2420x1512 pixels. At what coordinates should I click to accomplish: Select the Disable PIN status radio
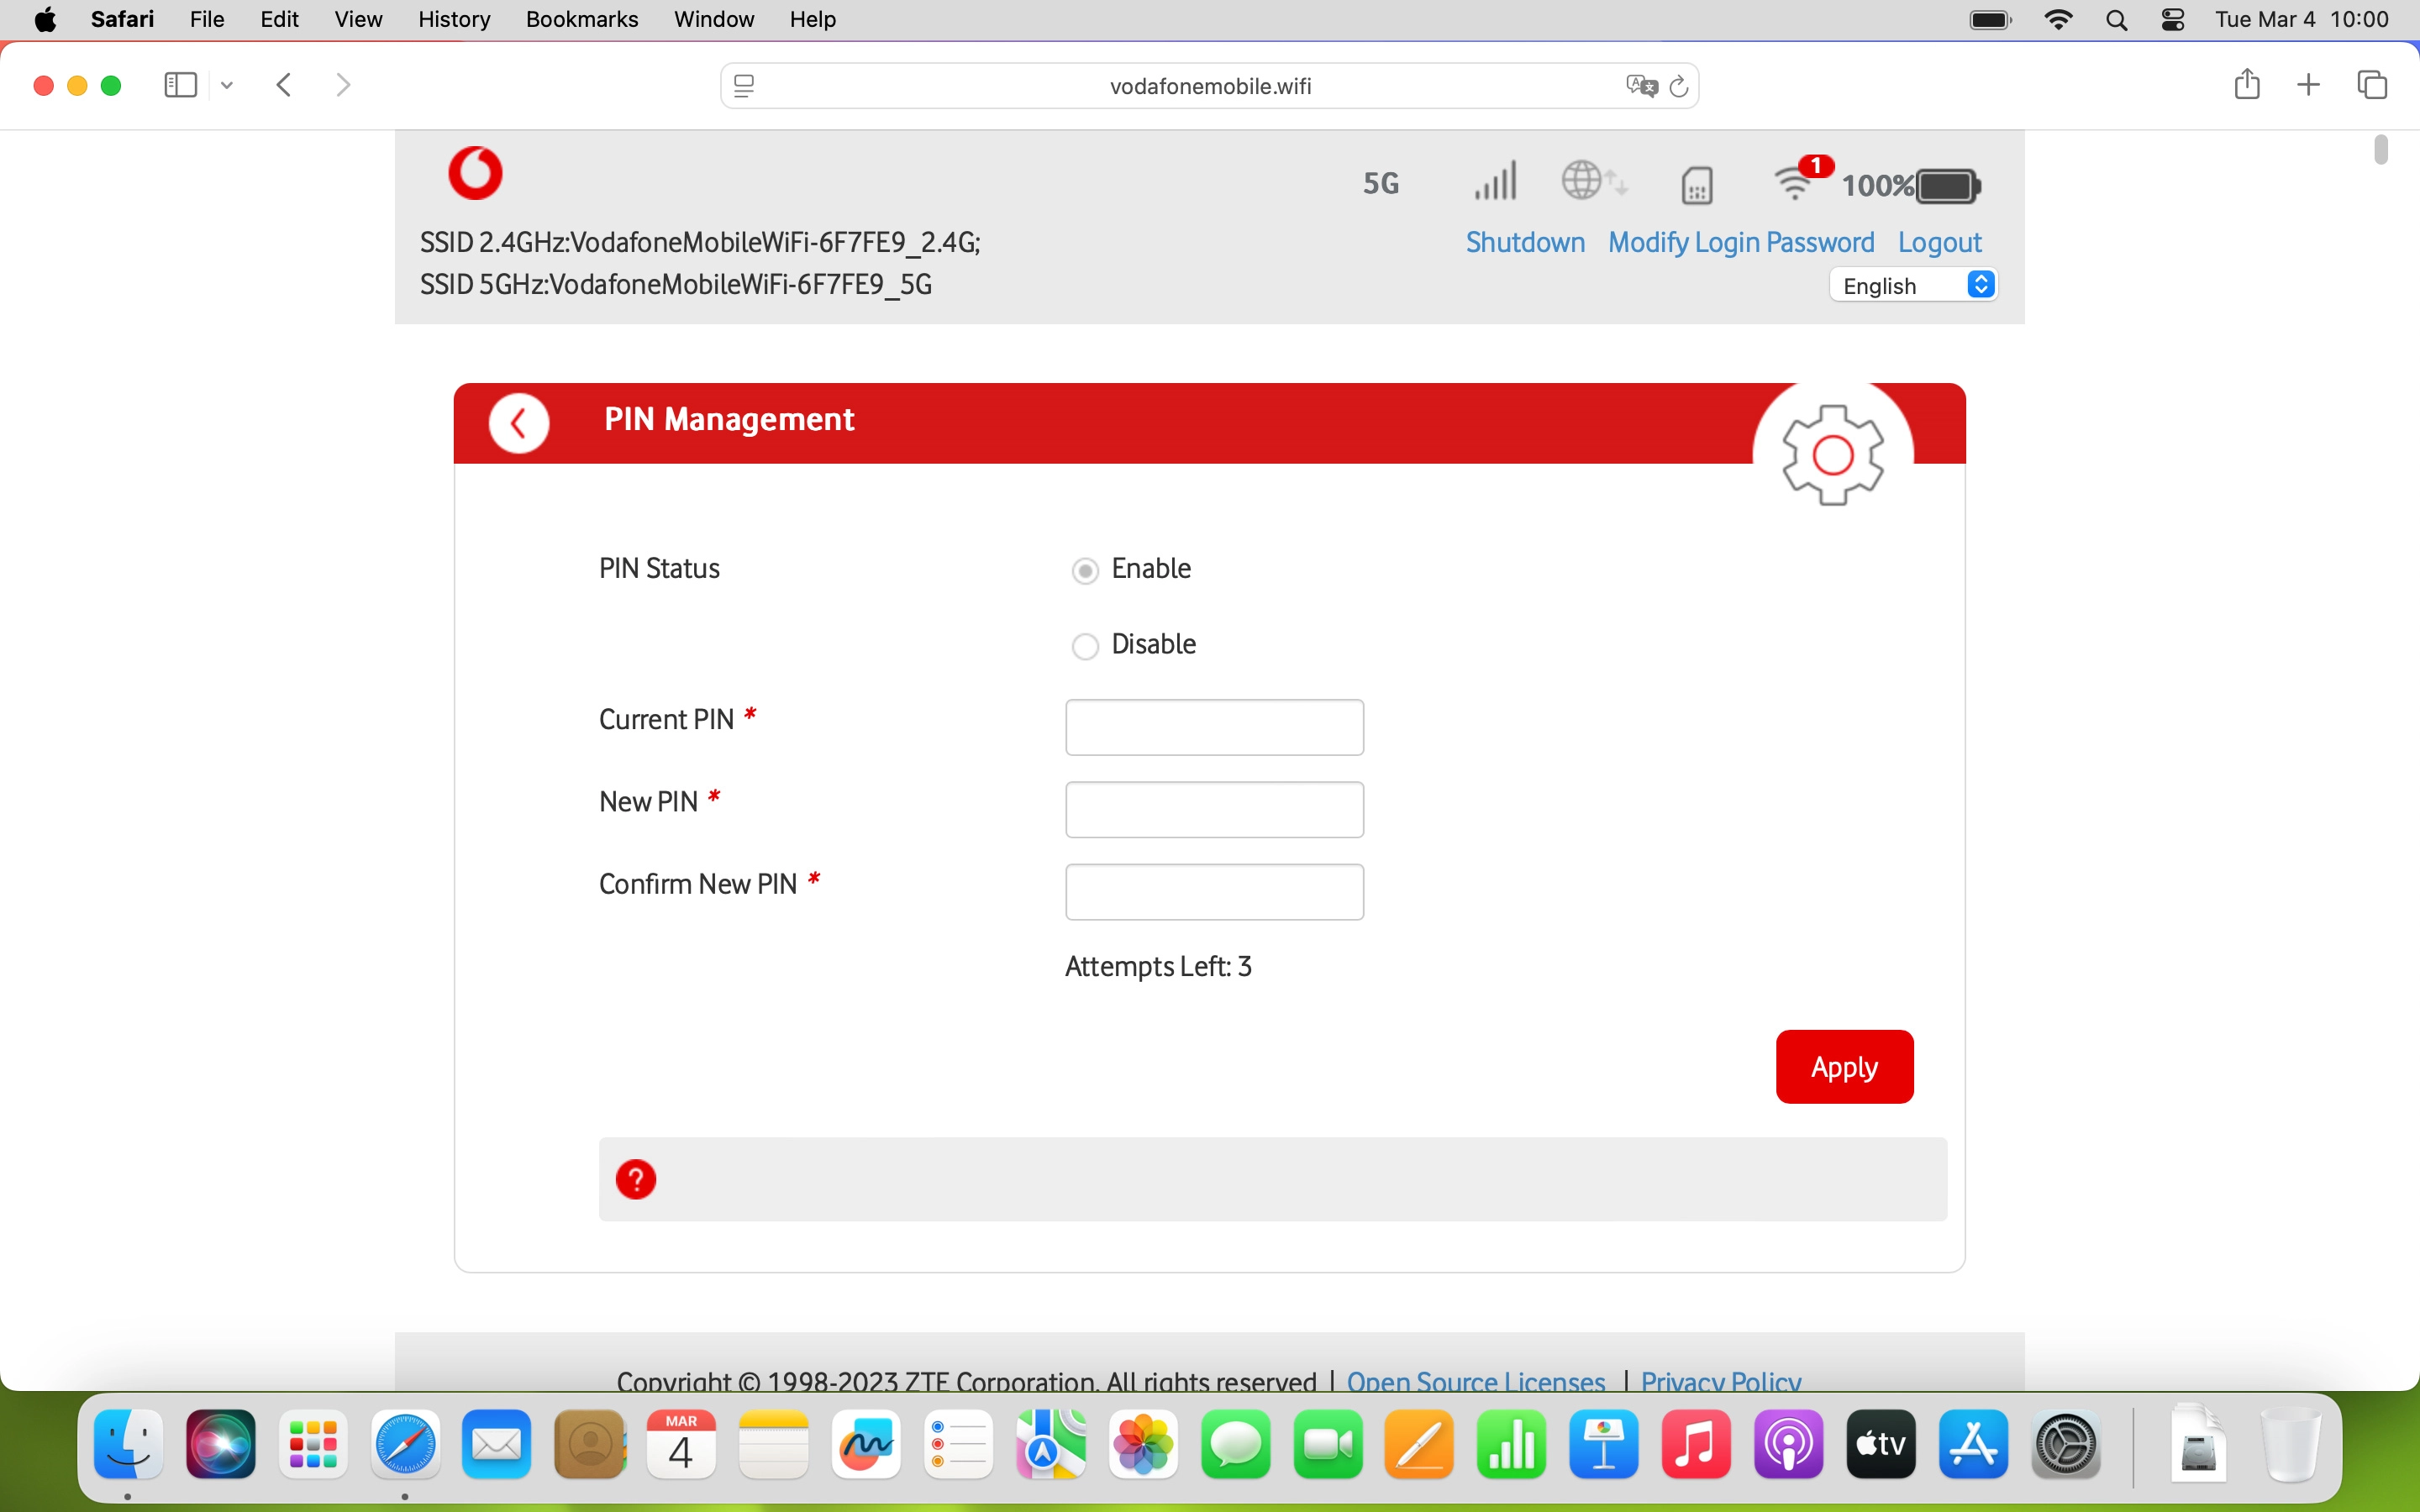tap(1085, 646)
